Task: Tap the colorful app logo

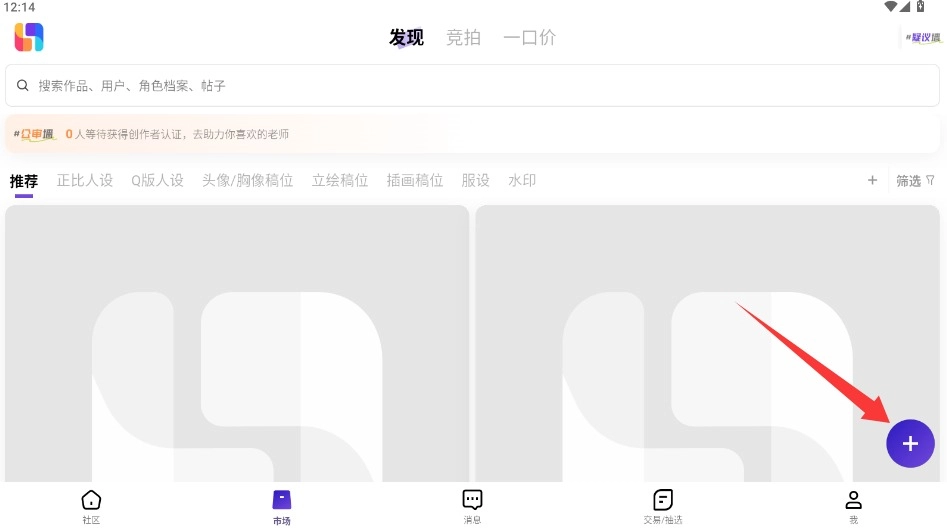Action: 29,38
